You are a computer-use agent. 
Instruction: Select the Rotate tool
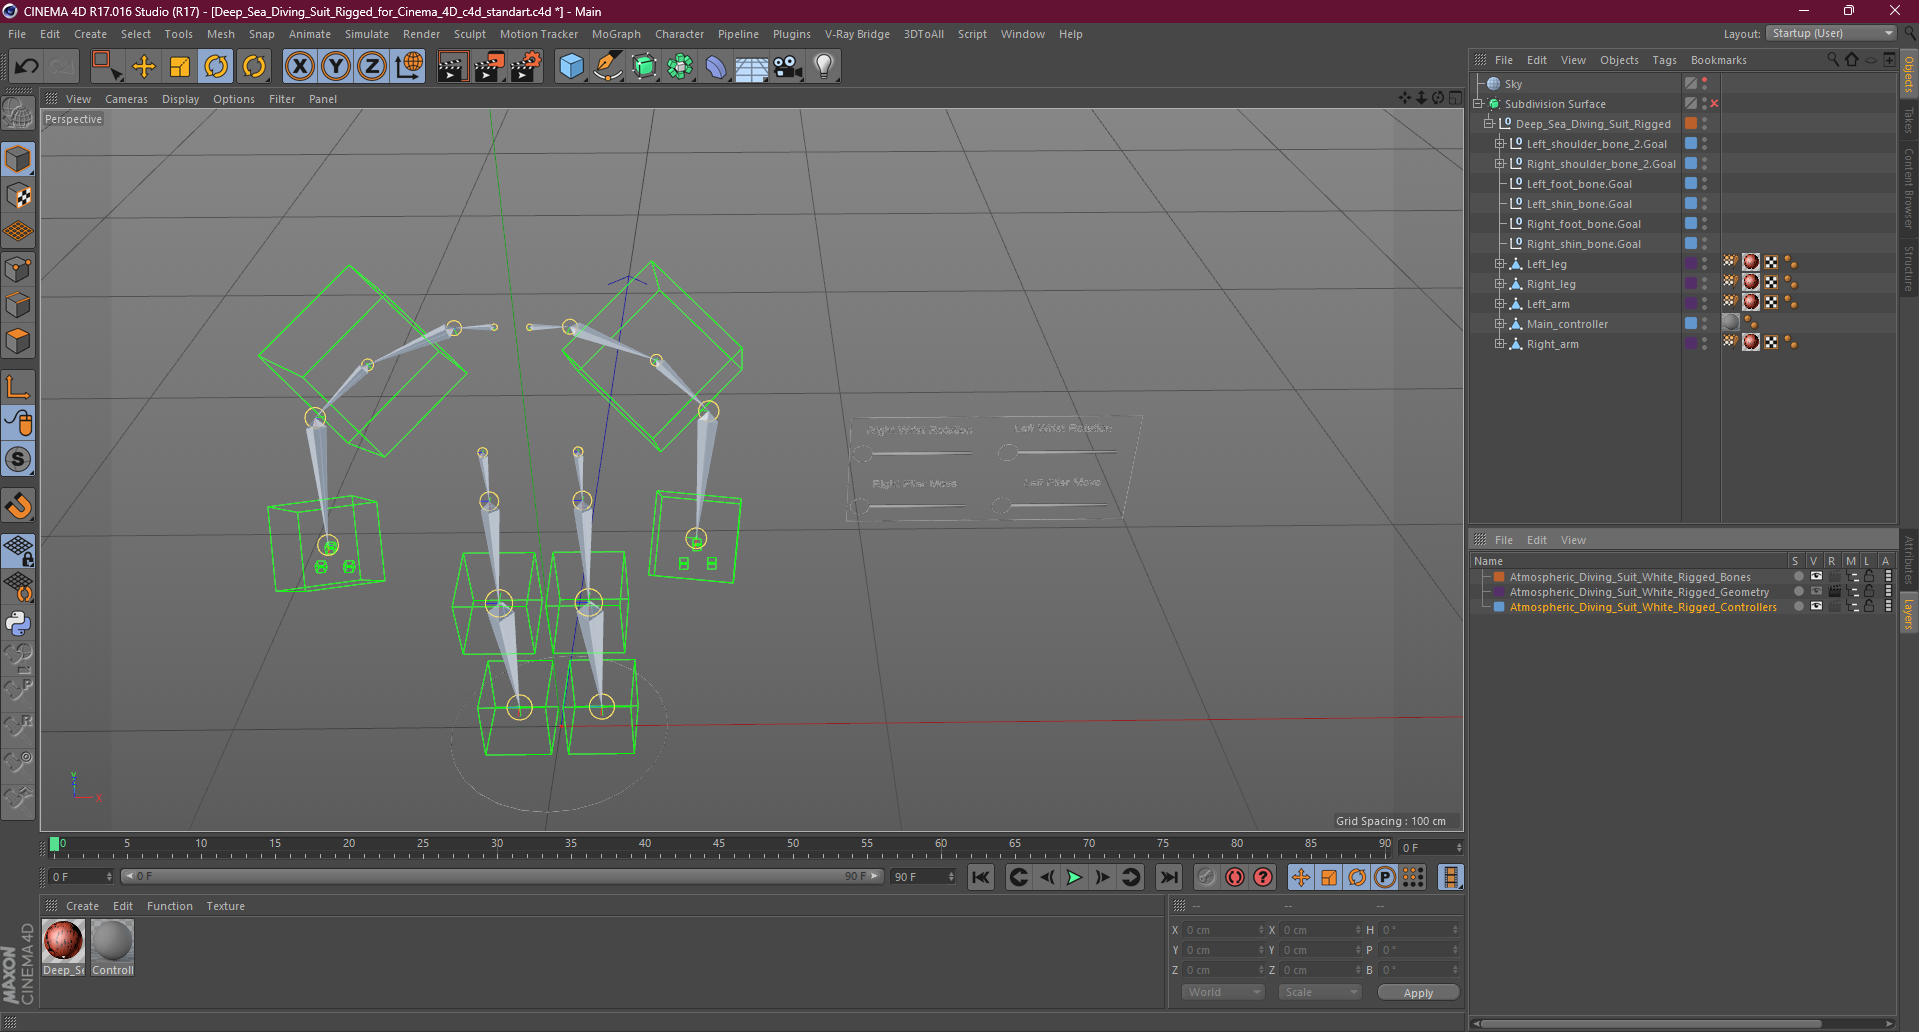216,67
